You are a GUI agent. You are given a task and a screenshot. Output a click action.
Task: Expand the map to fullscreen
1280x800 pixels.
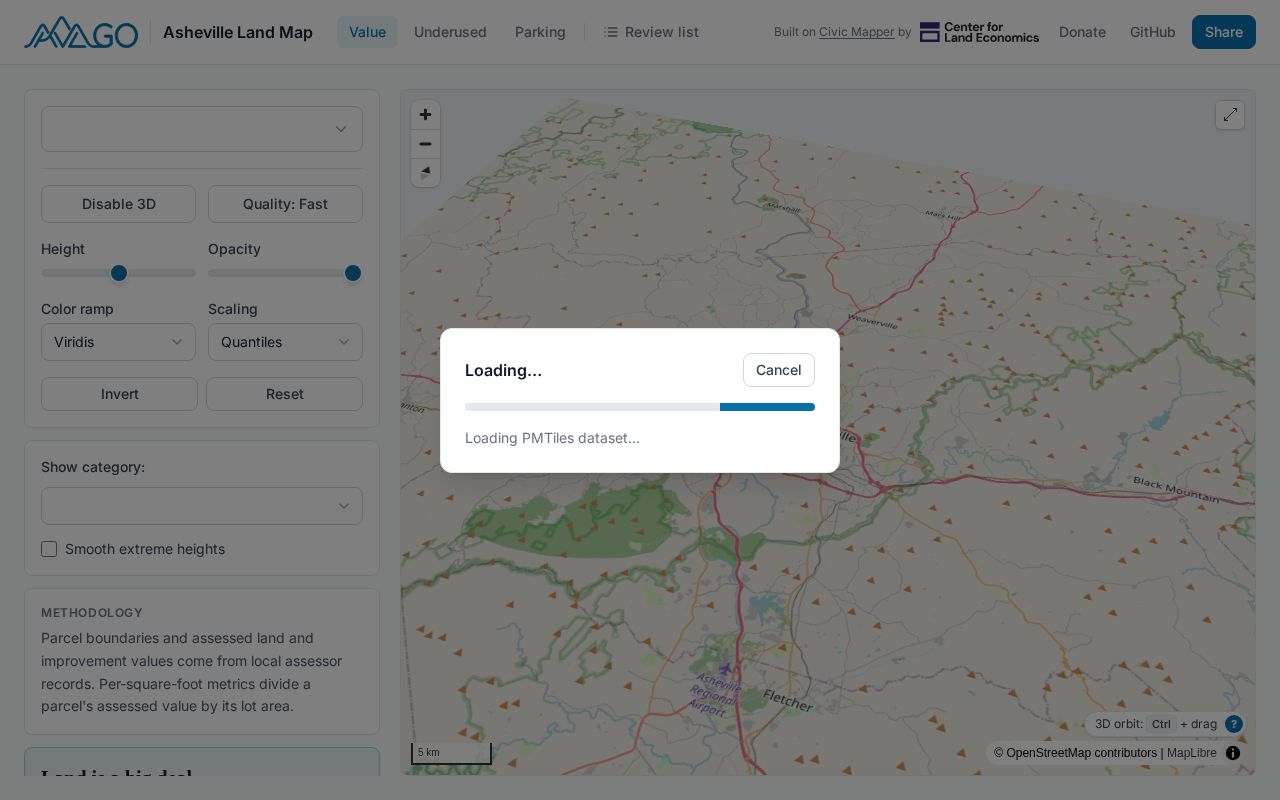1230,115
